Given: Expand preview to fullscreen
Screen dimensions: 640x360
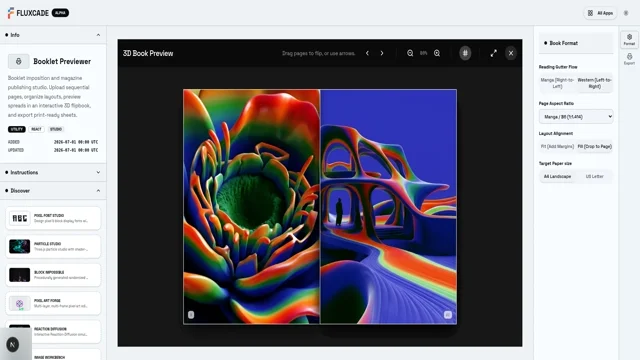Looking at the screenshot, I should point(493,53).
